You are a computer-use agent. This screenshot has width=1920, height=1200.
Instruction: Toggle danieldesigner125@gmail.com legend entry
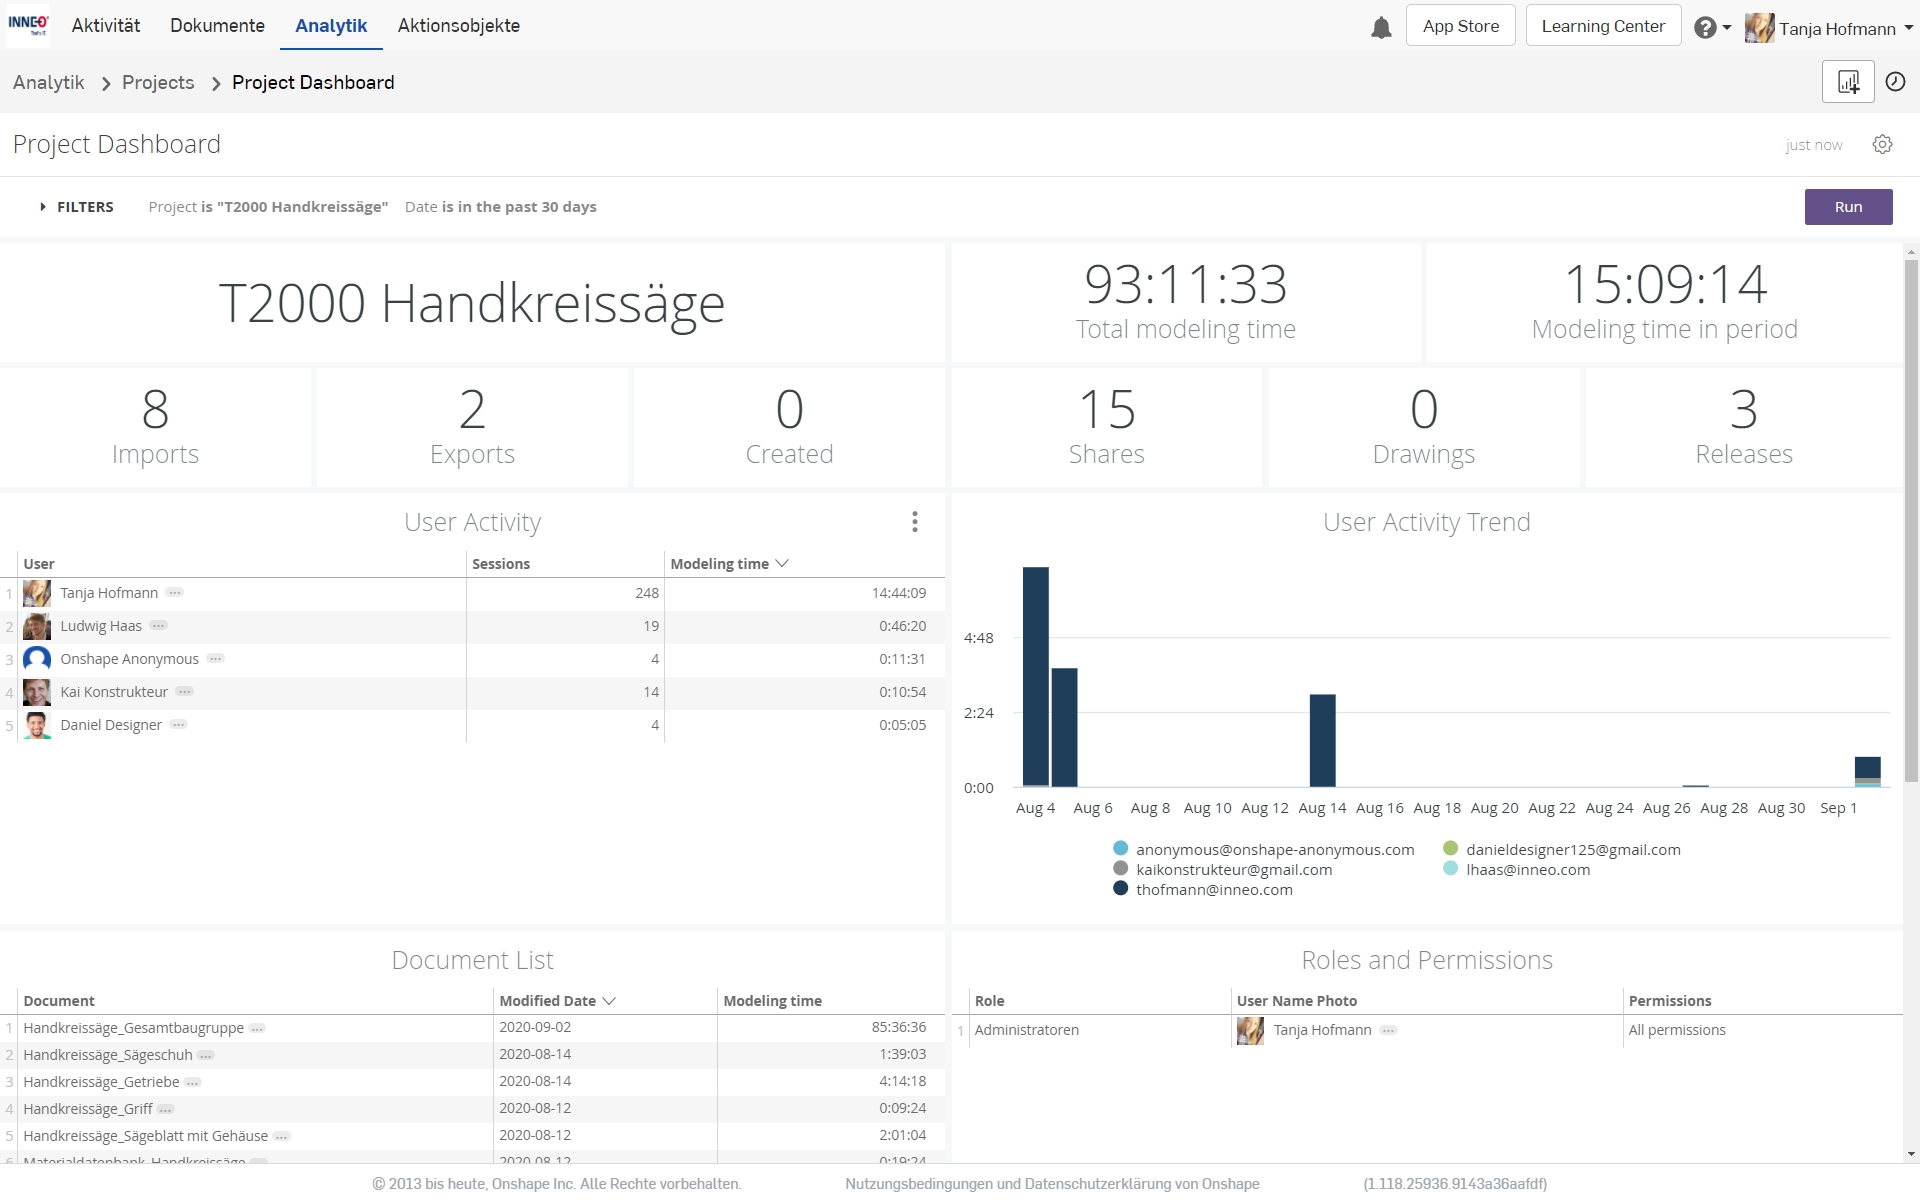pyautogui.click(x=1572, y=850)
